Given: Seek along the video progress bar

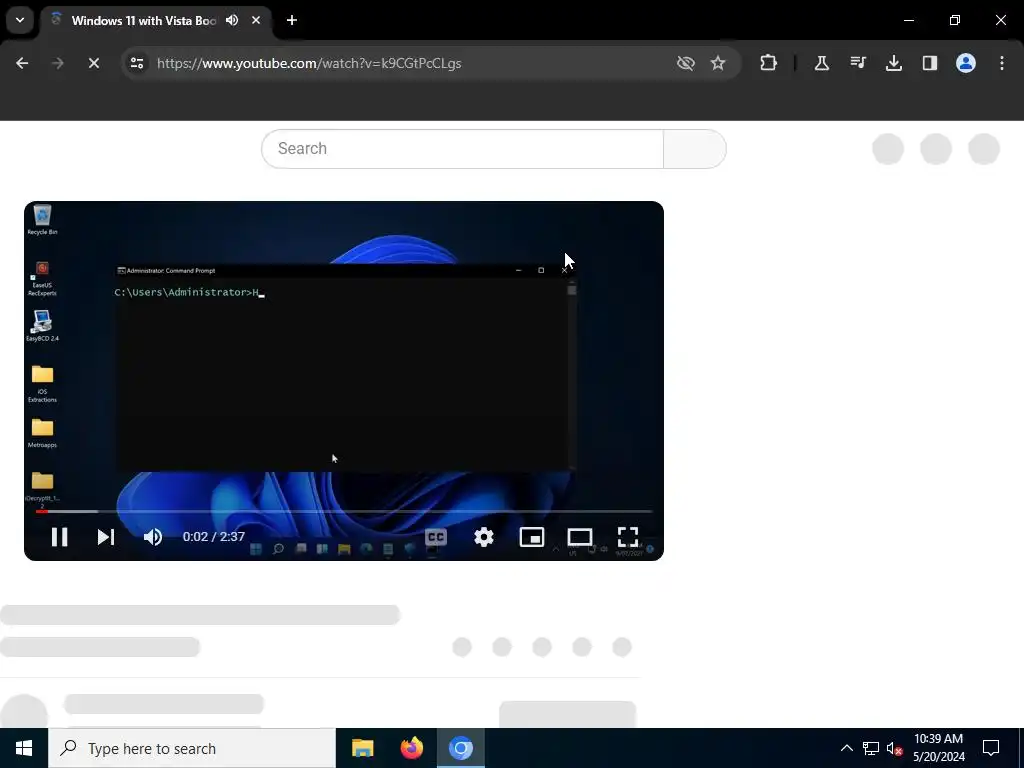Looking at the screenshot, I should pyautogui.click(x=344, y=511).
